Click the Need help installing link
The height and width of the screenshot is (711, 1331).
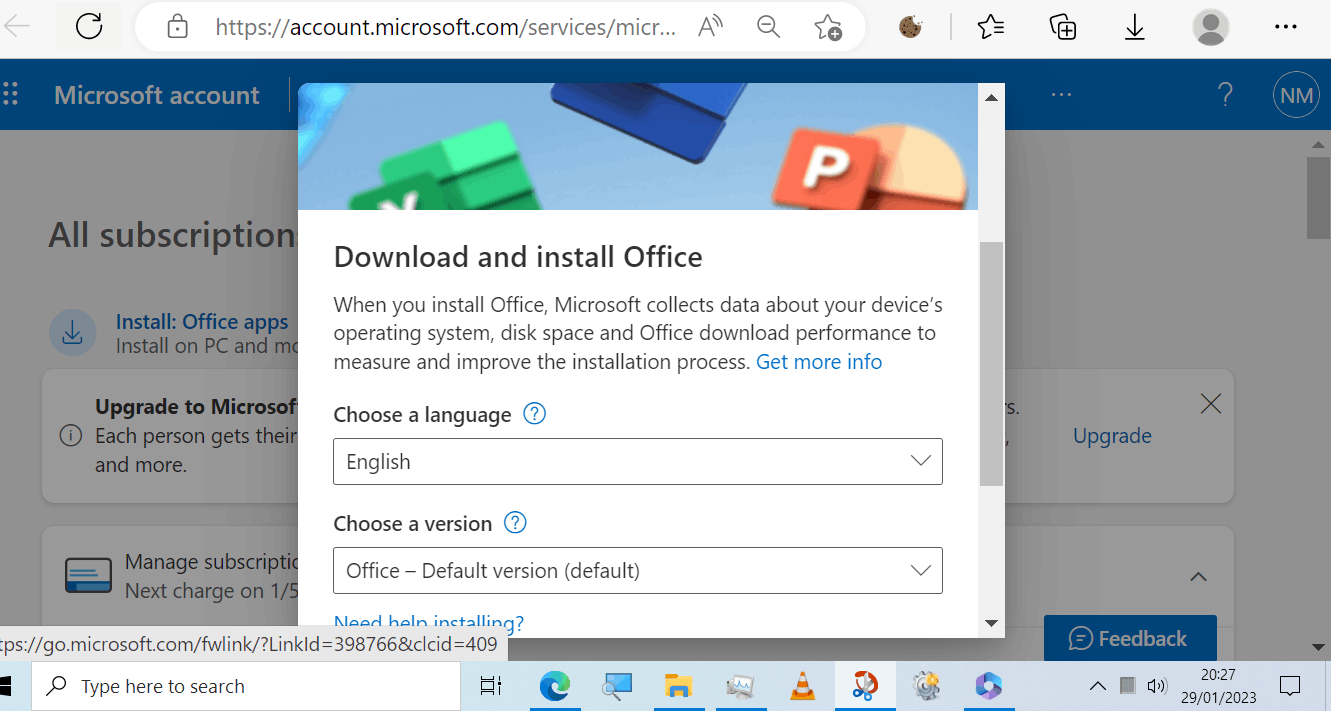pyautogui.click(x=429, y=623)
